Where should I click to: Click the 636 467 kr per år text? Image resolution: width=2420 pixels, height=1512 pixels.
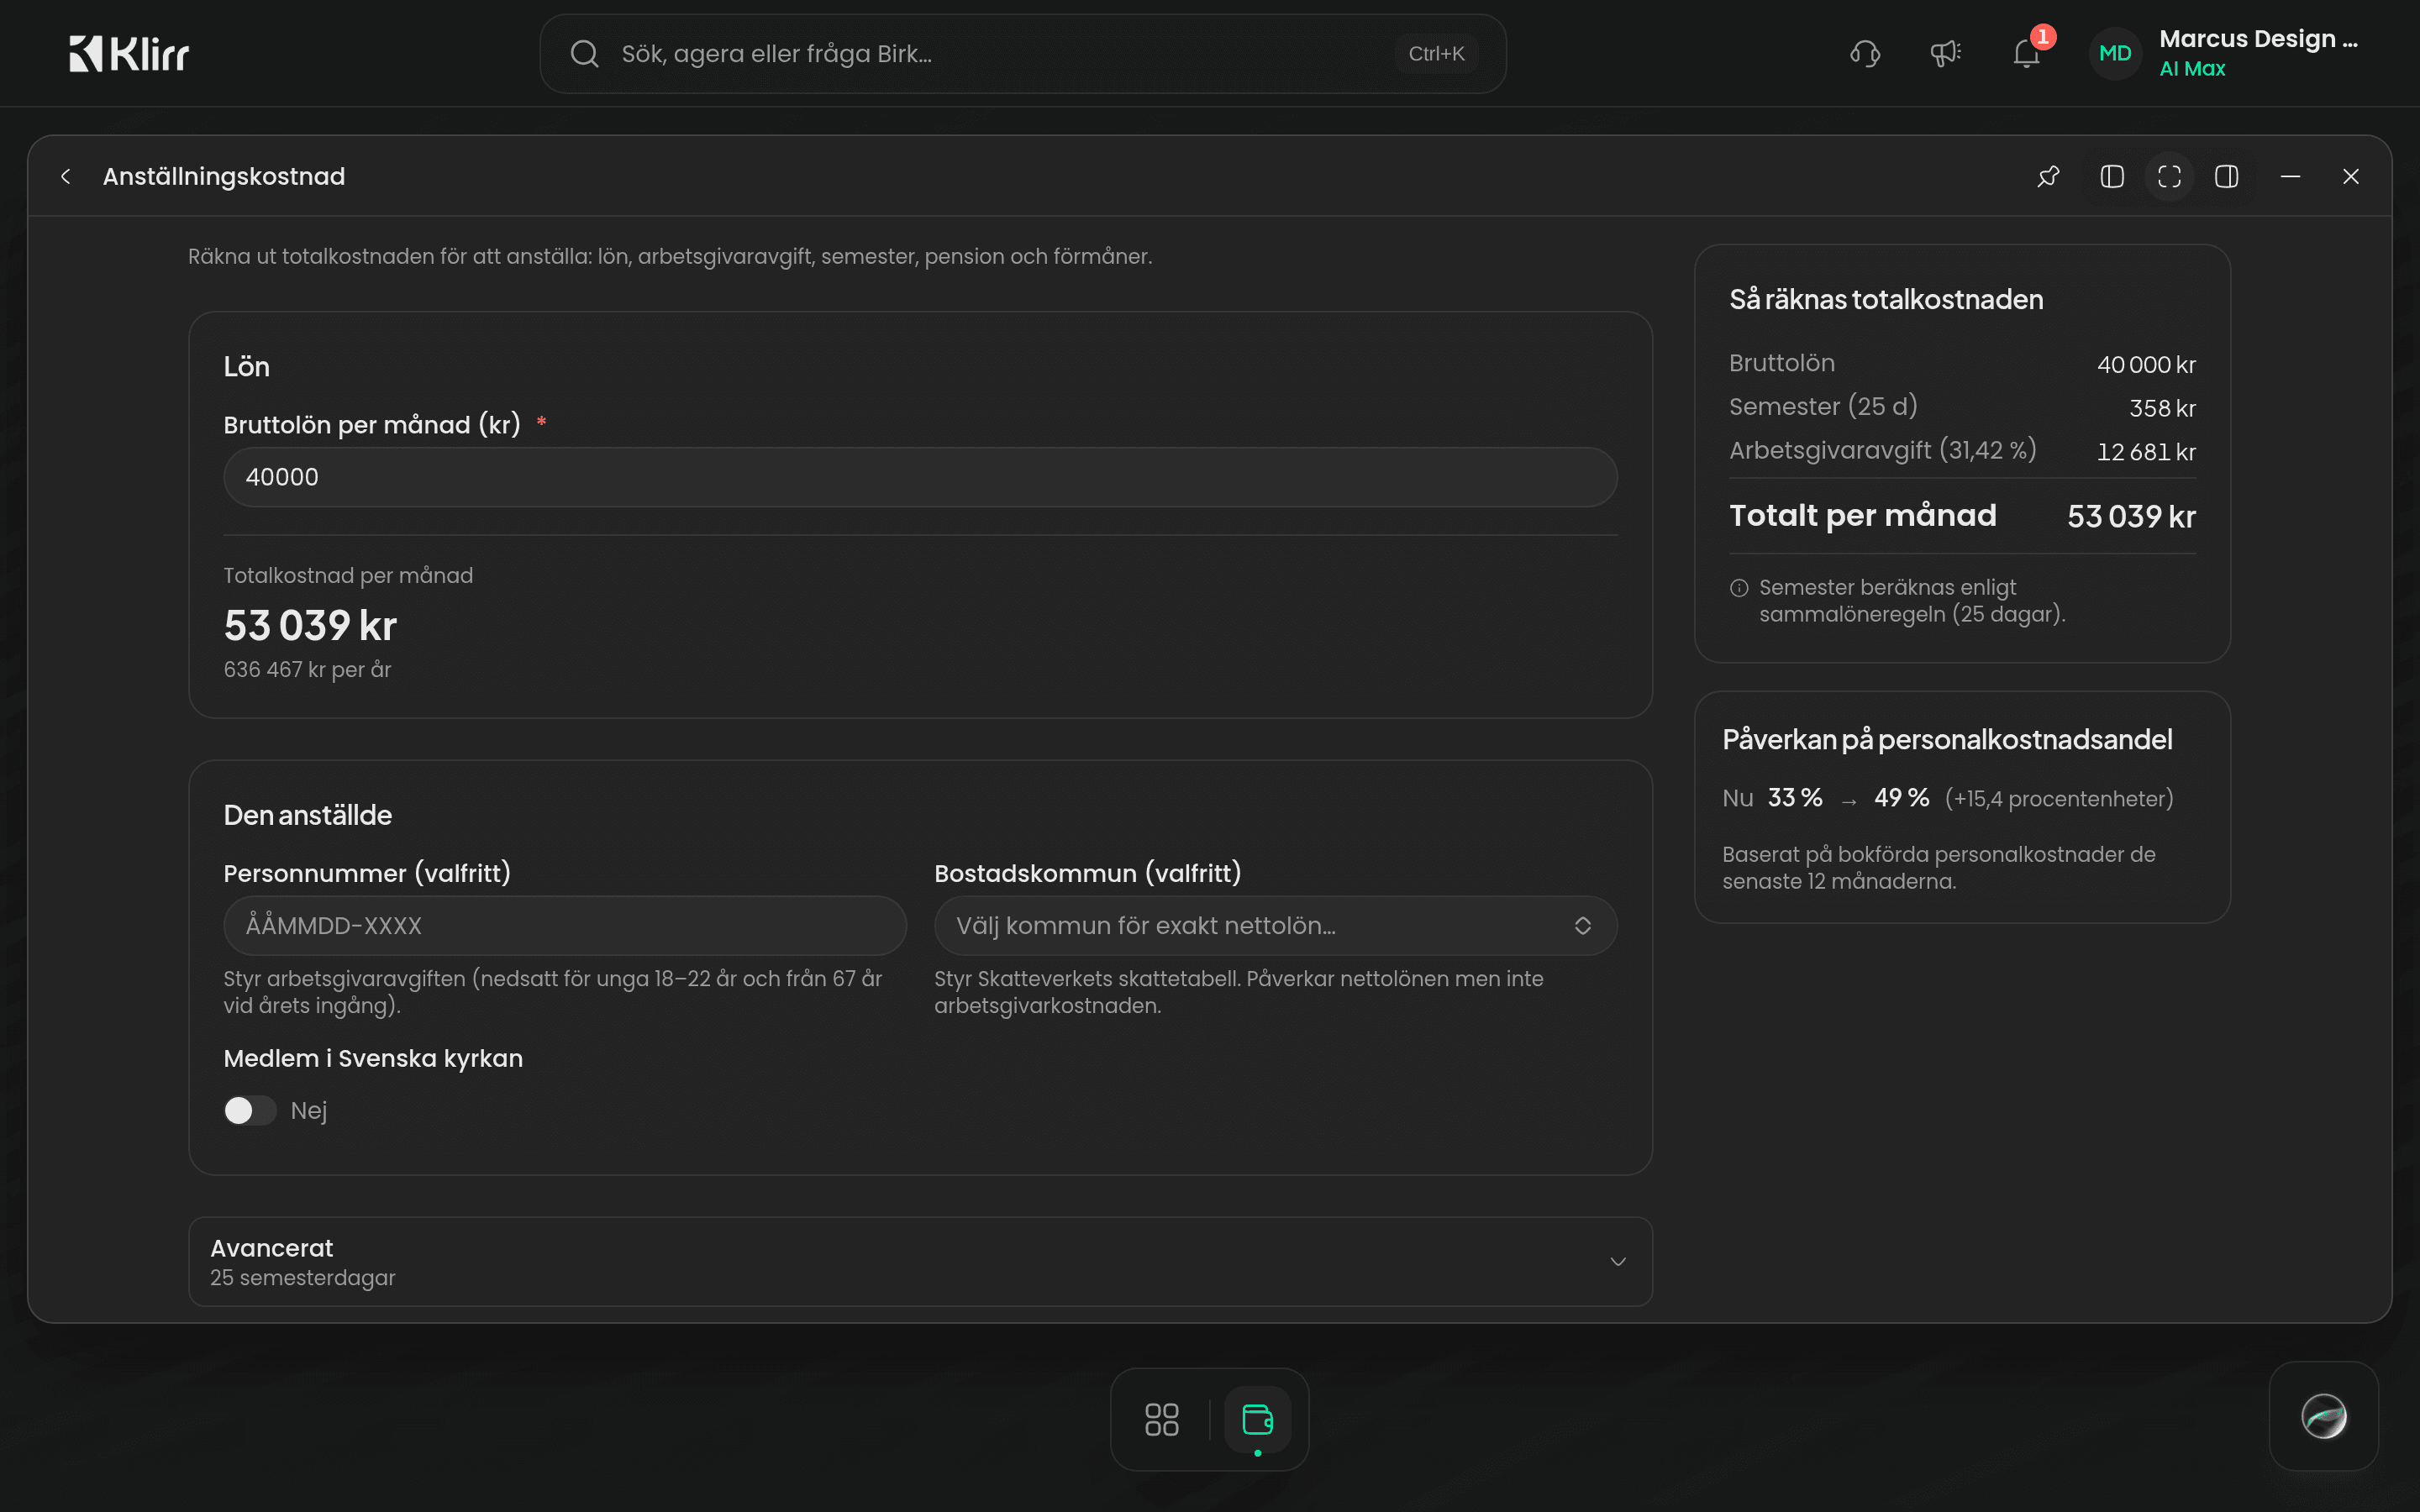[x=307, y=669]
